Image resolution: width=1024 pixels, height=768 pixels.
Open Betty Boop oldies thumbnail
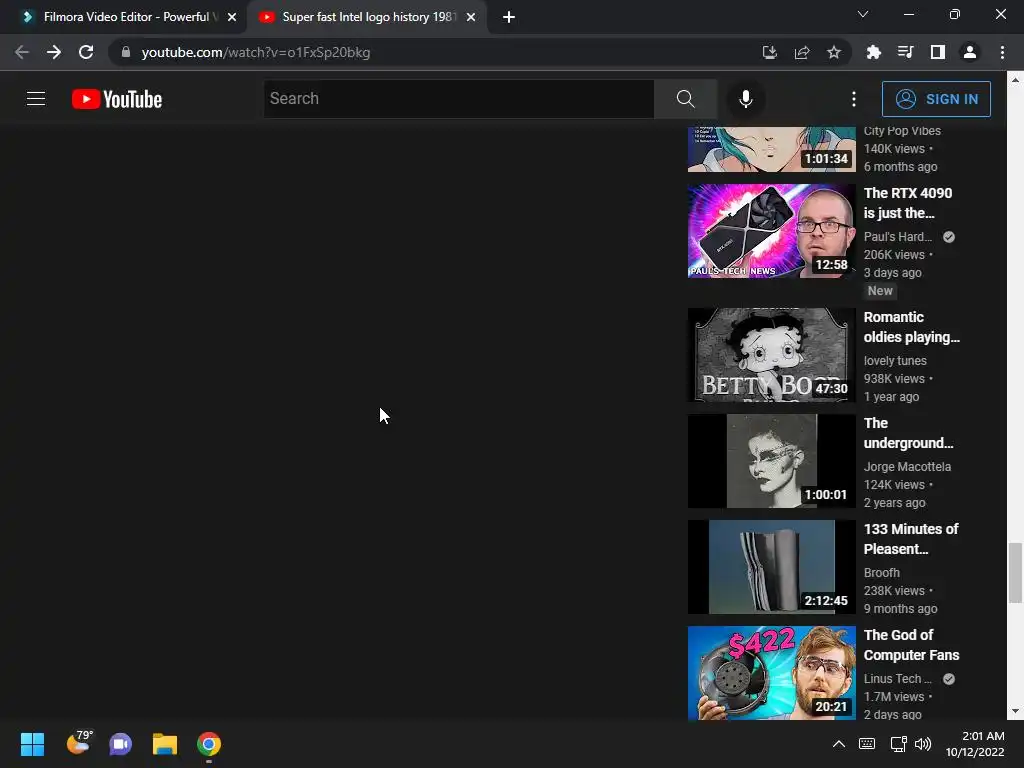771,355
